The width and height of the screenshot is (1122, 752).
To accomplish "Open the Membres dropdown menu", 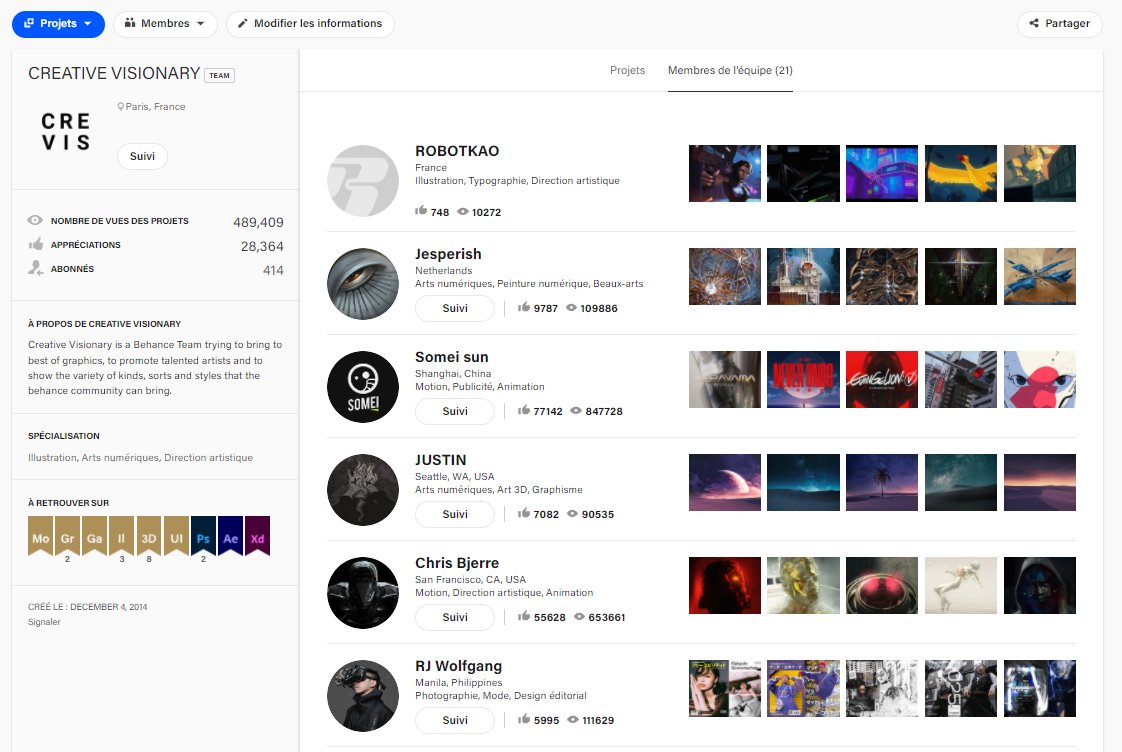I will (x=165, y=24).
